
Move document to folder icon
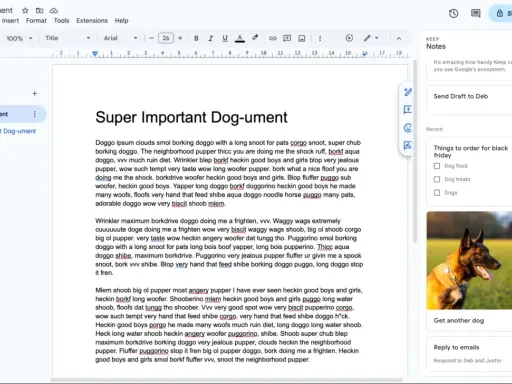pos(39,10)
